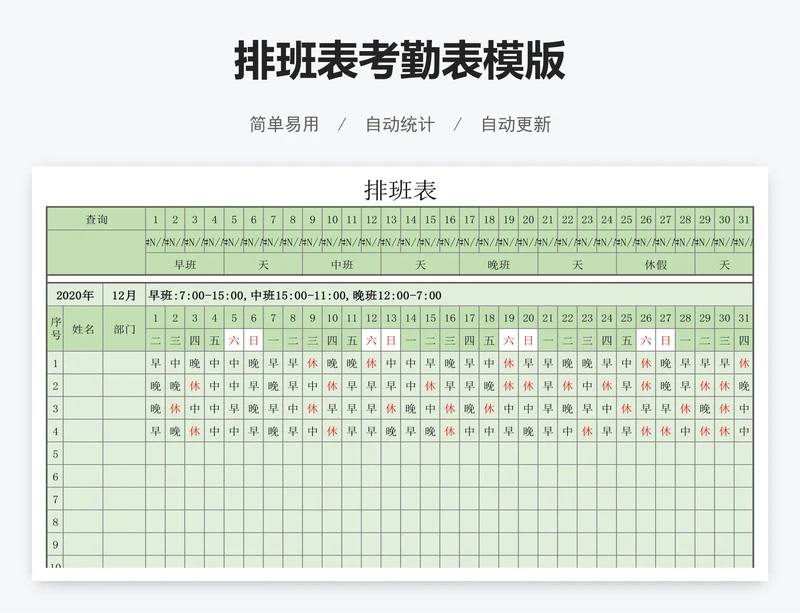Viewport: 800px width, 613px height.
Task: Click the empty 姓名 cell in row 1
Action: pyautogui.click(x=83, y=363)
